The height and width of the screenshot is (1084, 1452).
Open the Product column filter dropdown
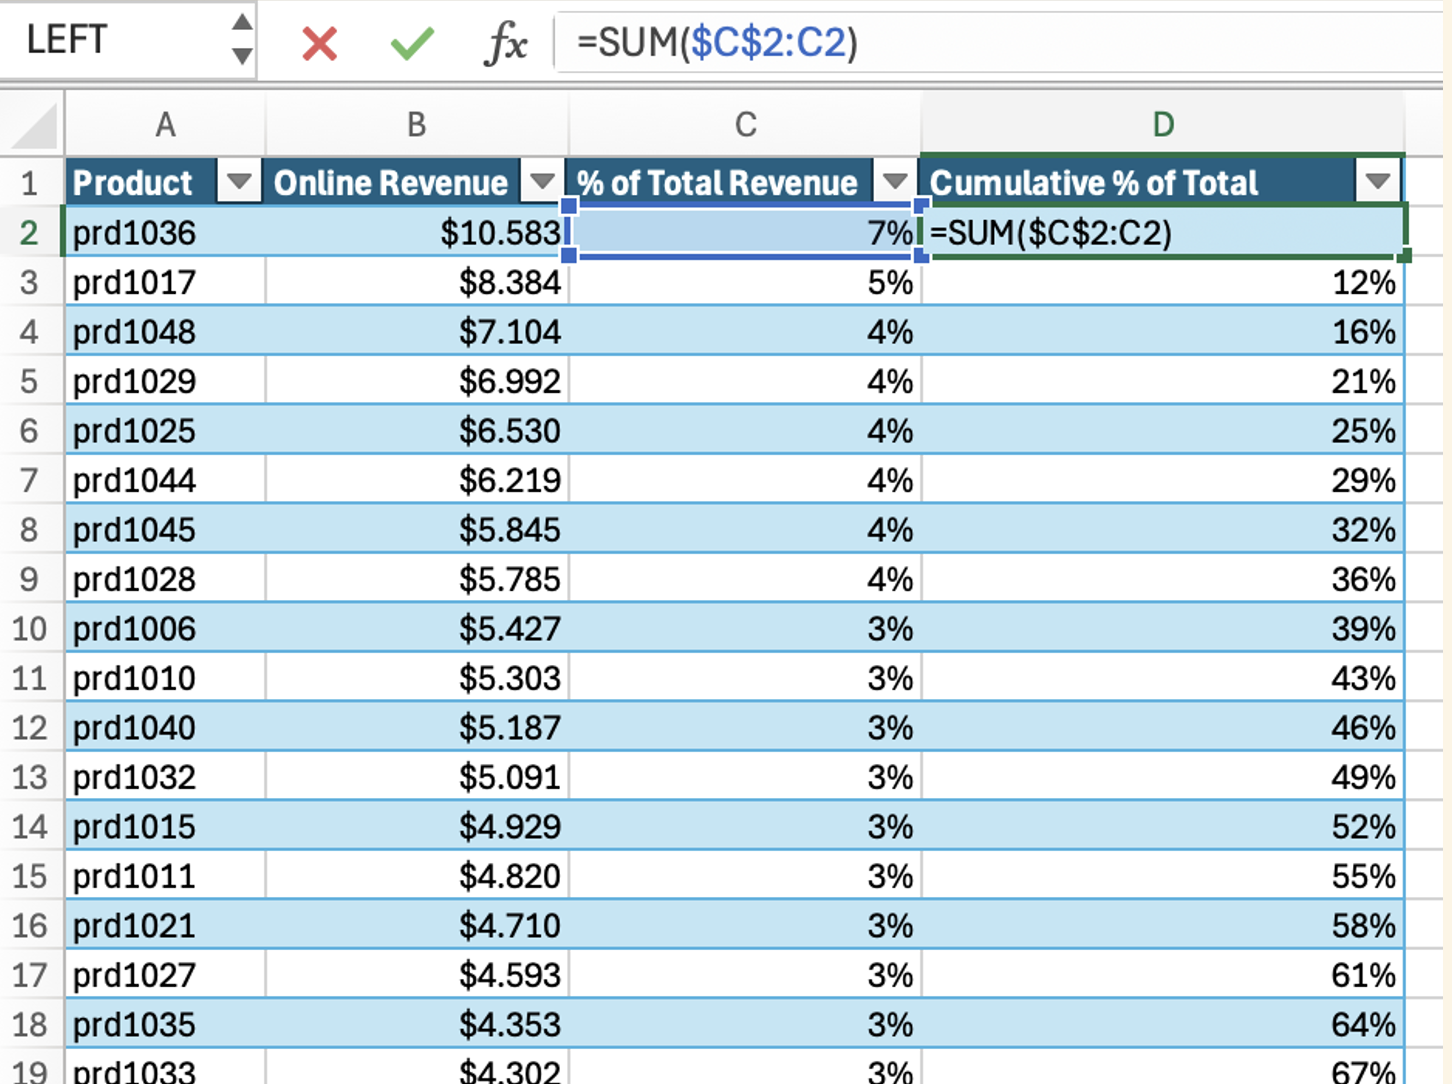point(239,182)
